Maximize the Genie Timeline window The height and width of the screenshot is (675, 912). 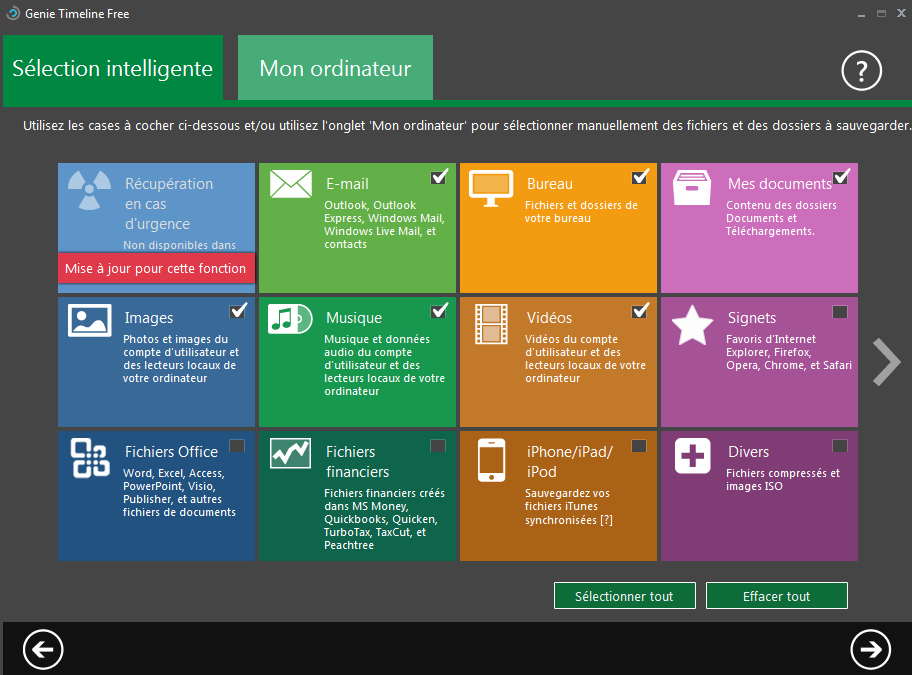[x=881, y=13]
